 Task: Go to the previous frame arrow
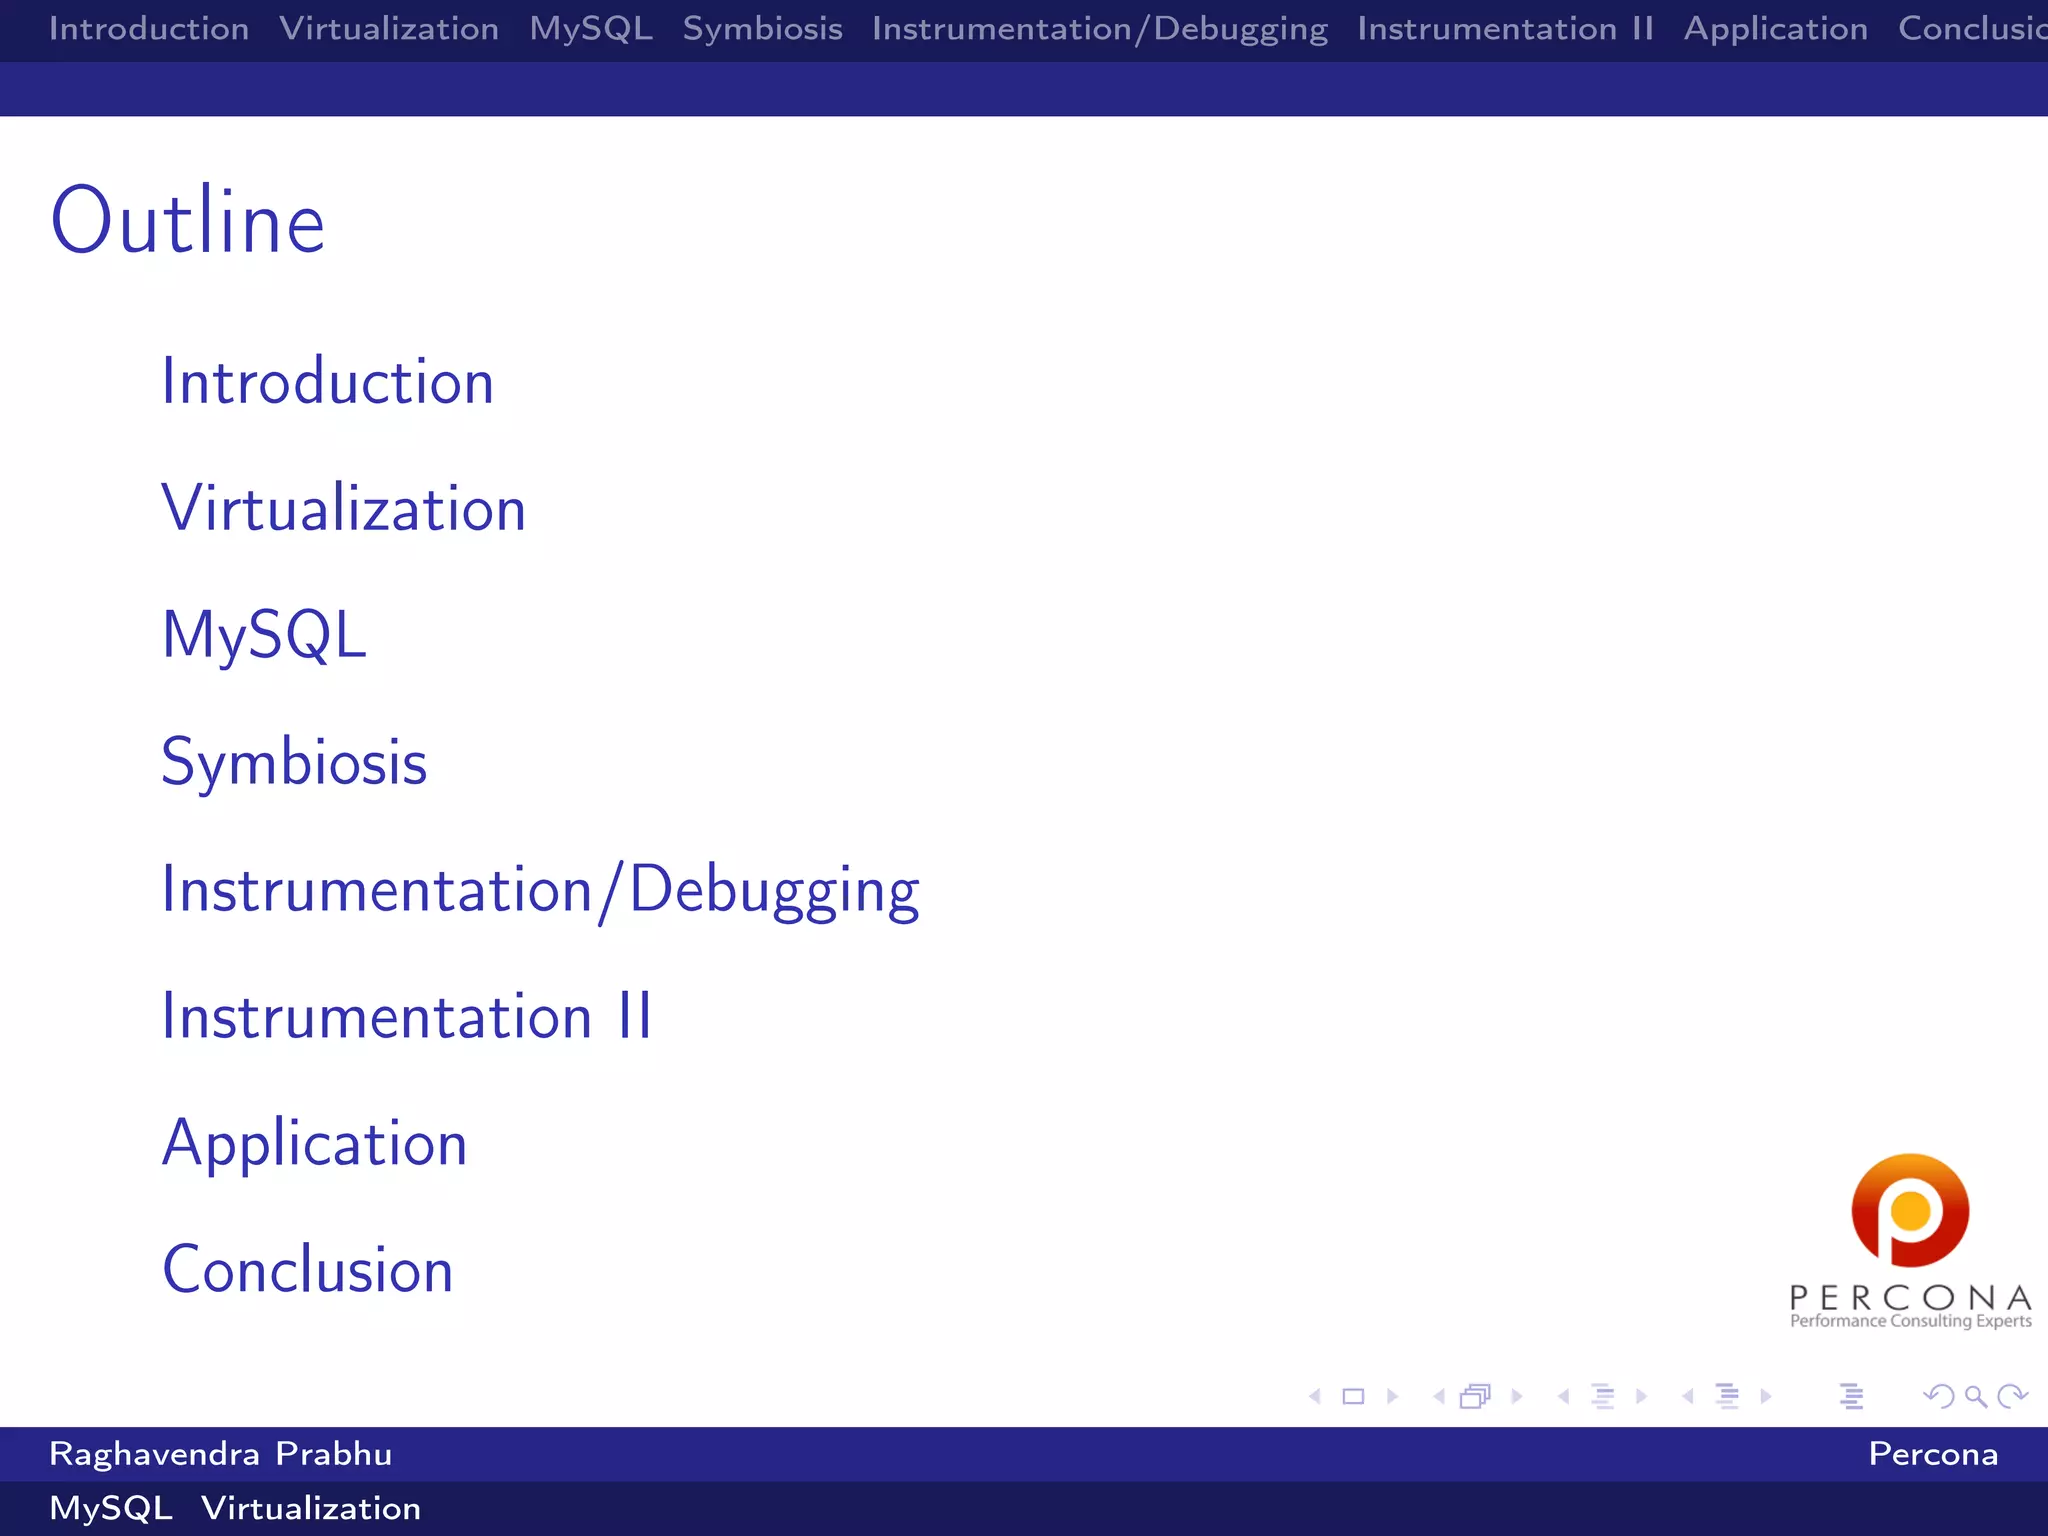tap(1439, 1396)
